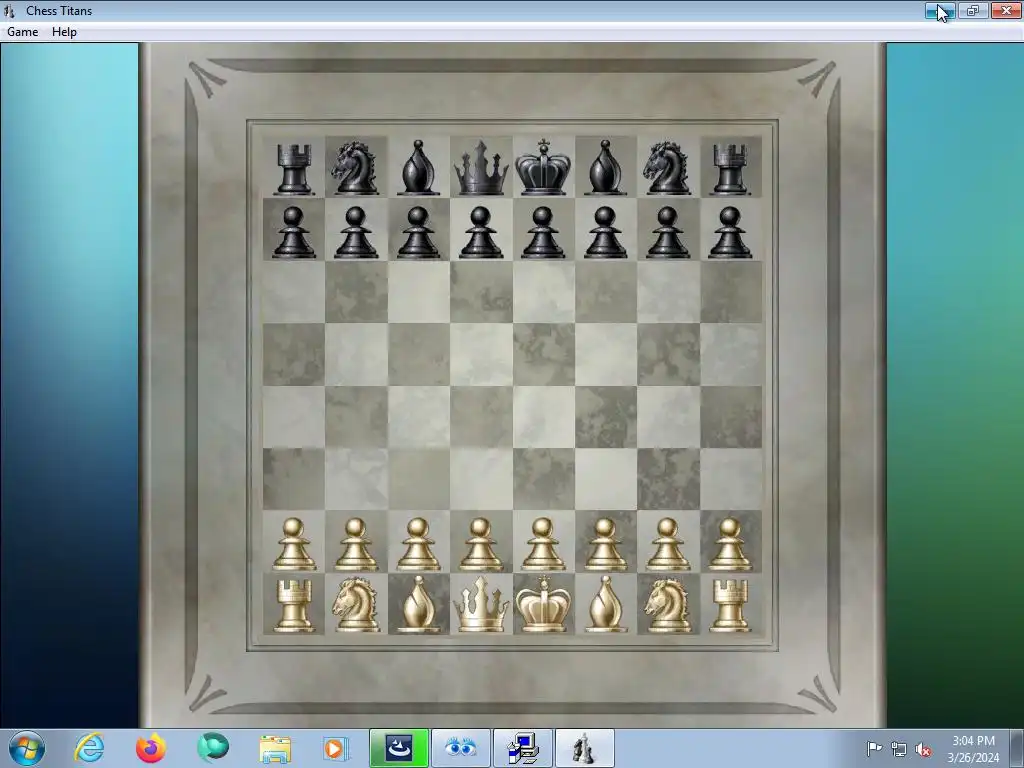The width and height of the screenshot is (1024, 768).
Task: Select the black pawn on g7
Action: coord(667,232)
